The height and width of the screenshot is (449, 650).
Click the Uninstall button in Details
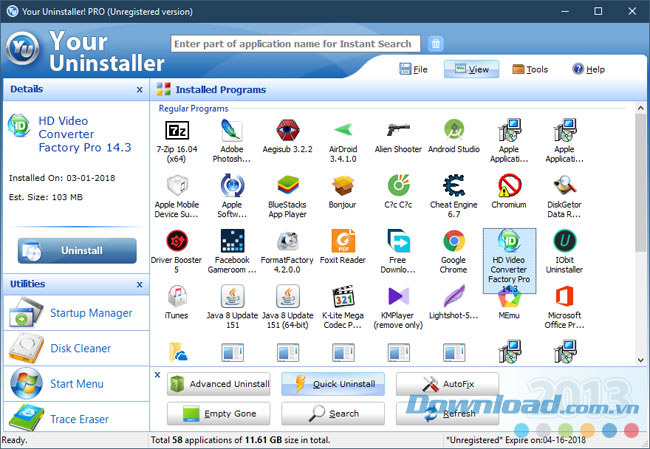click(x=77, y=250)
